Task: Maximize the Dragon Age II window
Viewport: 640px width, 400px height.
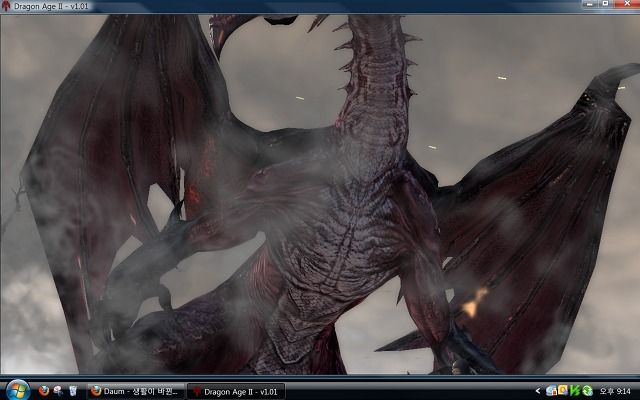Action: point(606,4)
